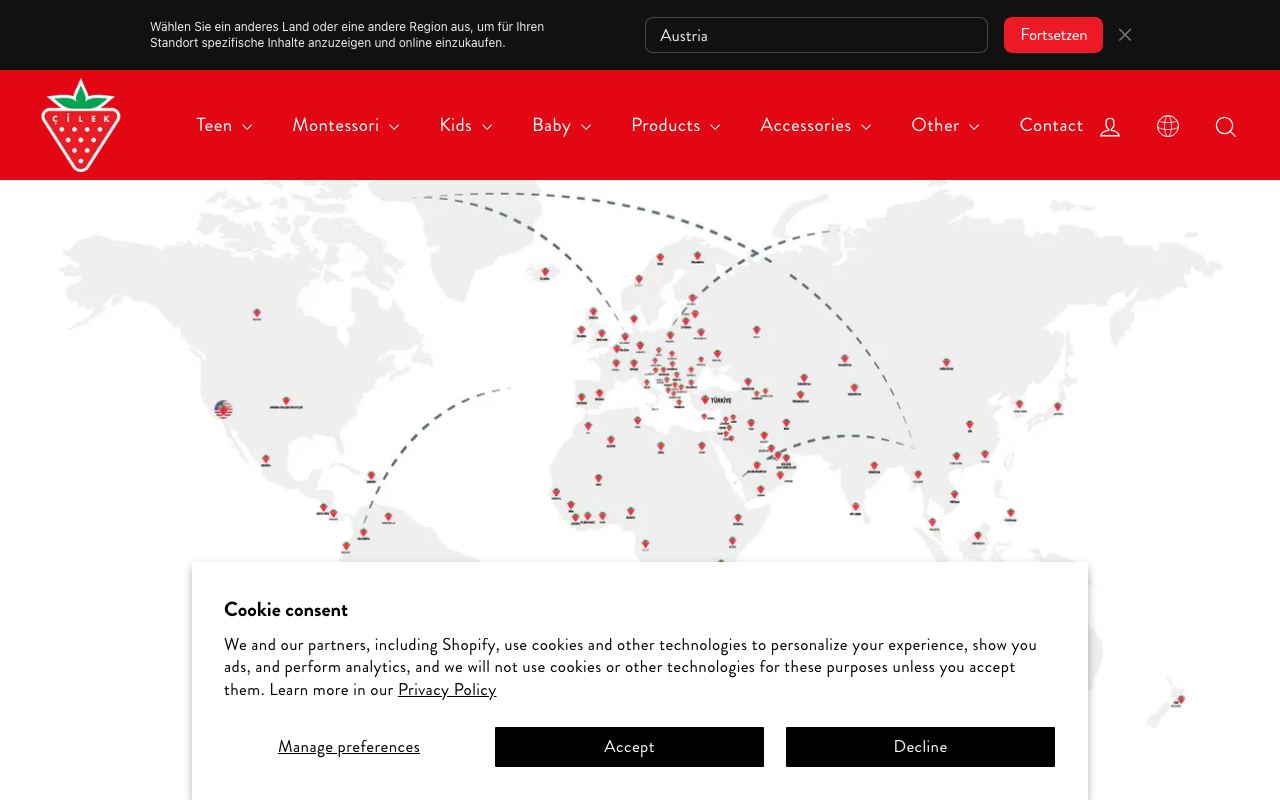Click the 'TÜRKİYE' map label

point(721,400)
